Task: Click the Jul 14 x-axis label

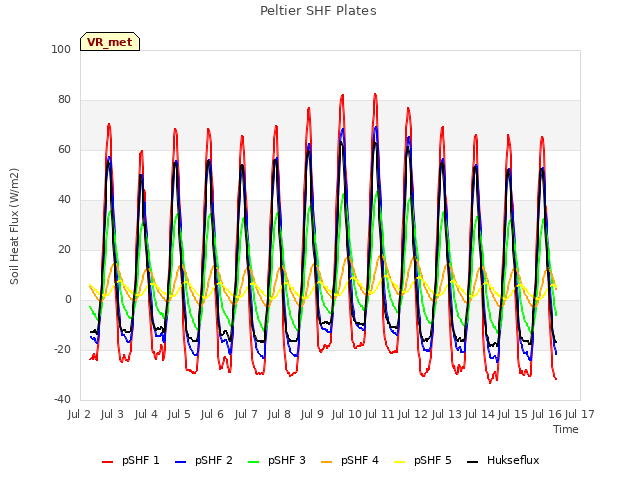Action: (480, 415)
